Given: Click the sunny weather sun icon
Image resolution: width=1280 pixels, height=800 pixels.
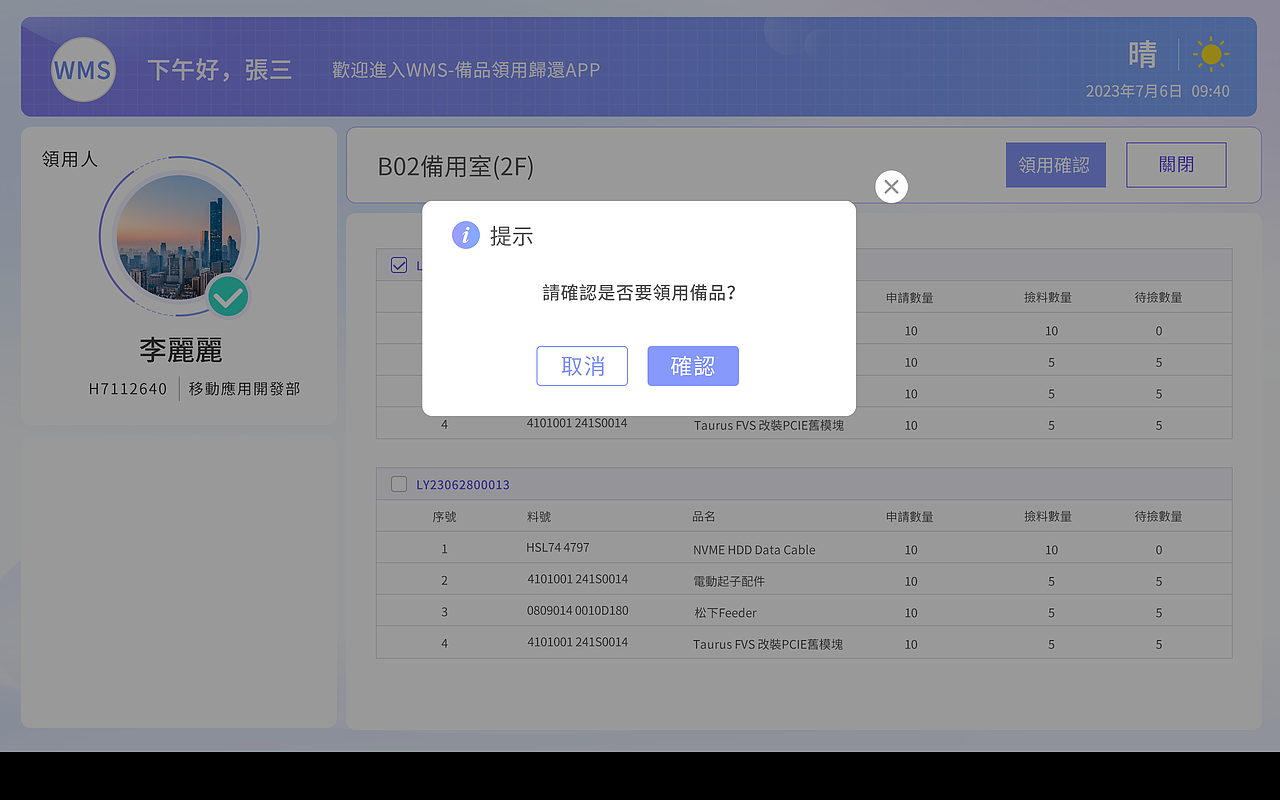Looking at the screenshot, I should click(x=1211, y=54).
